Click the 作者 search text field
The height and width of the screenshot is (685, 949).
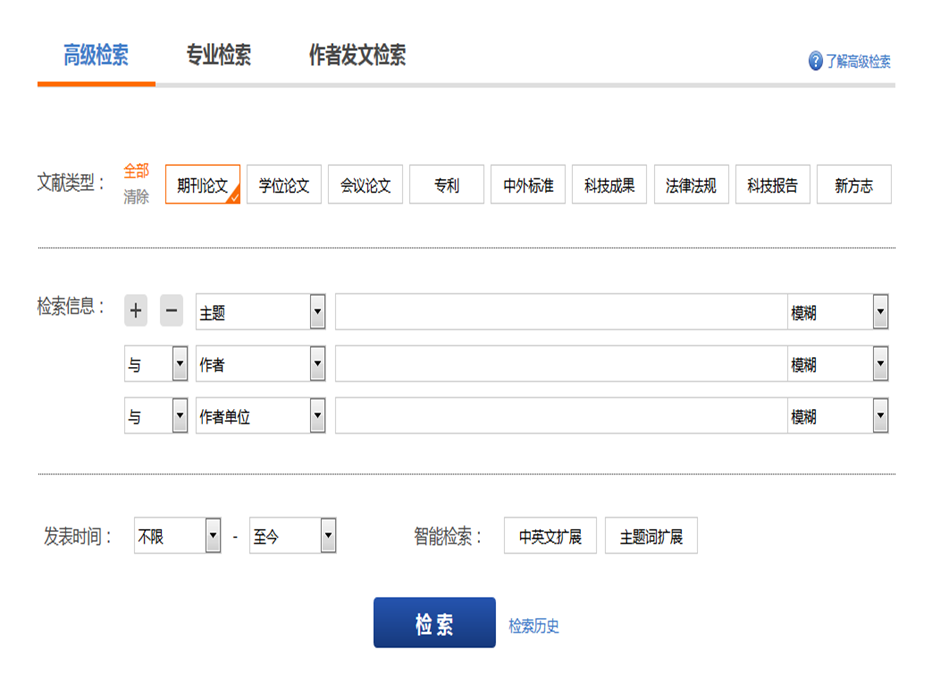tap(561, 364)
